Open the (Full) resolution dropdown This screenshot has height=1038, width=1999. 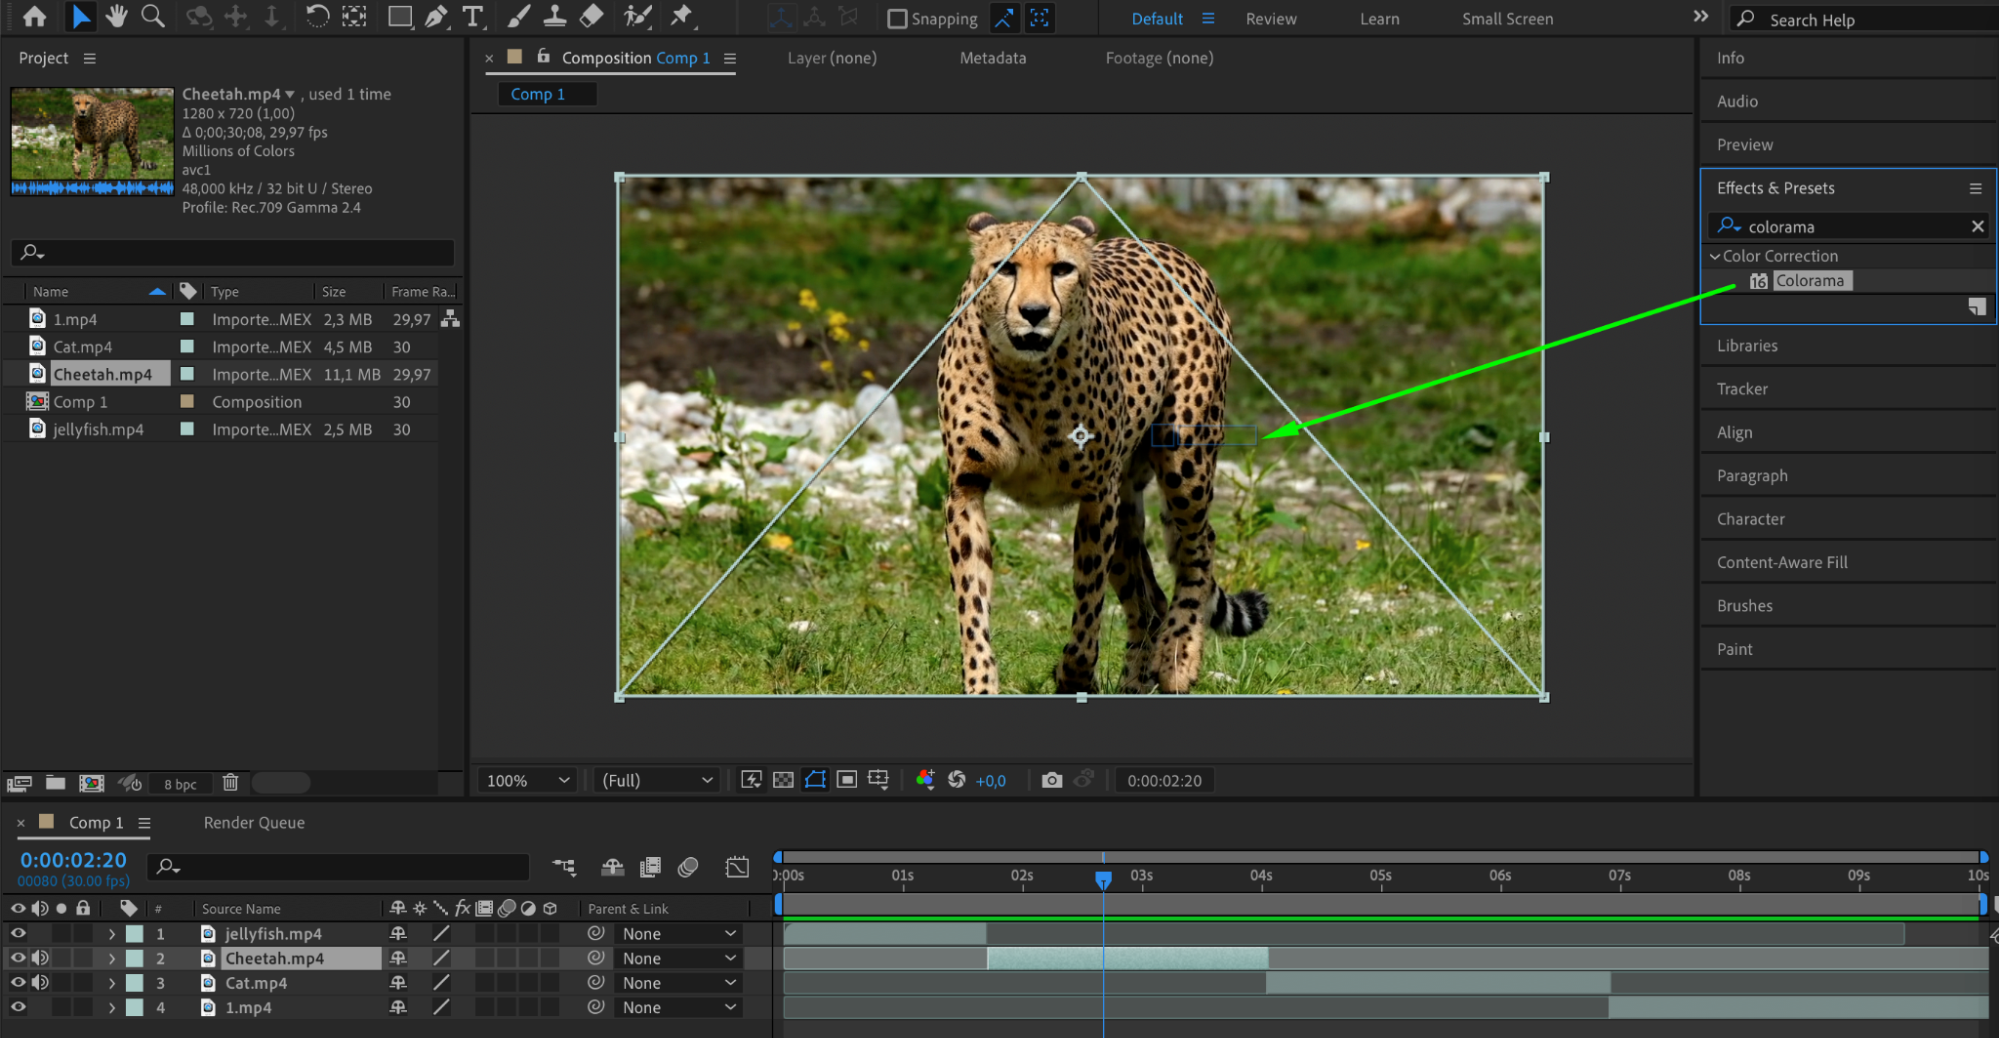(x=657, y=780)
